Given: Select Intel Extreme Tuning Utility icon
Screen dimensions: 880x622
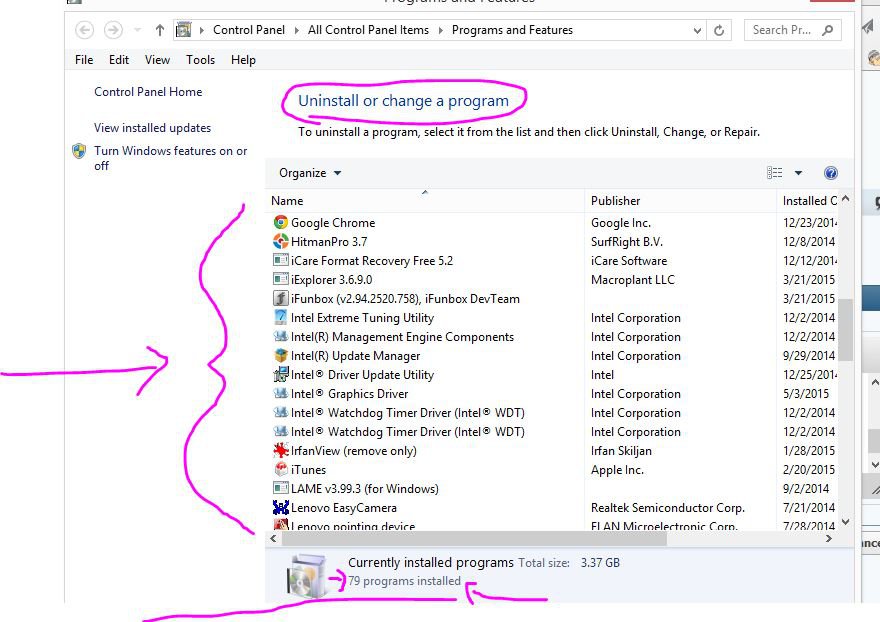Looking at the screenshot, I should pyautogui.click(x=281, y=317).
